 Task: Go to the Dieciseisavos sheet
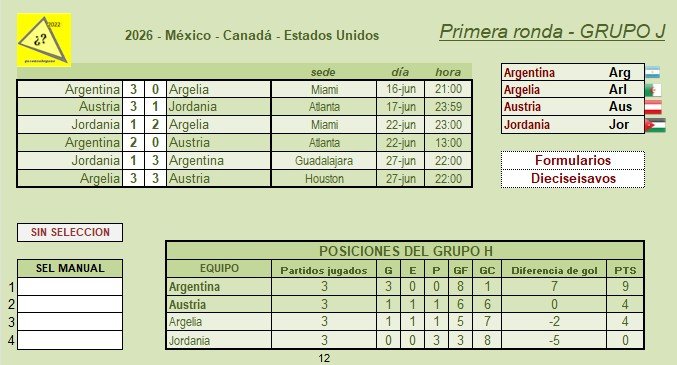[x=573, y=178]
